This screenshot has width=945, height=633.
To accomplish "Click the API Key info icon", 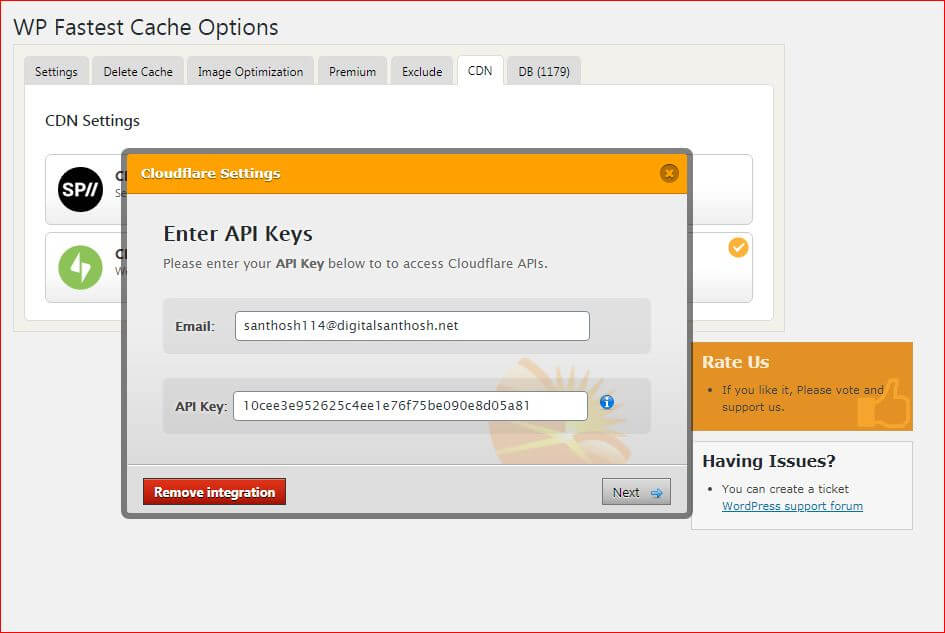I will 607,402.
